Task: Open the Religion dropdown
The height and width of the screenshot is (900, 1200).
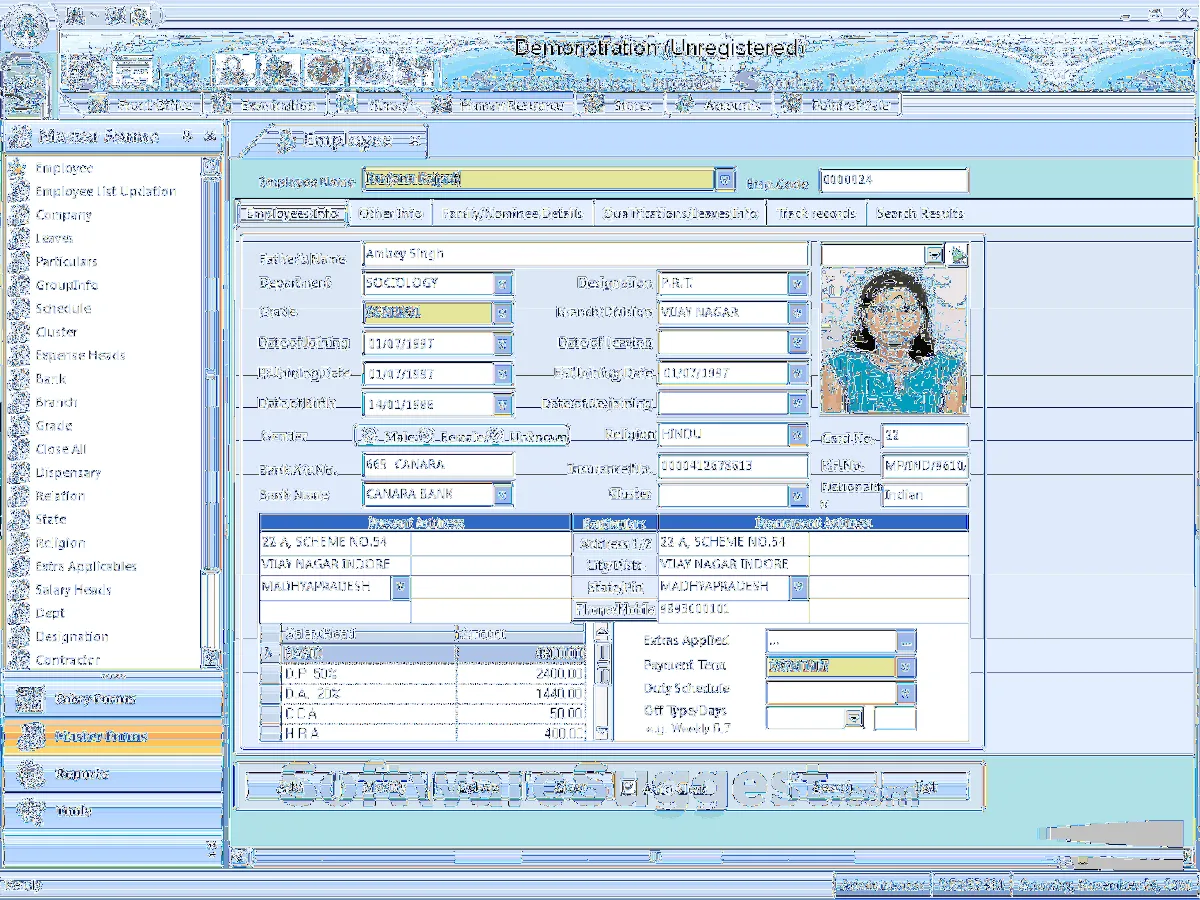Action: tap(797, 435)
